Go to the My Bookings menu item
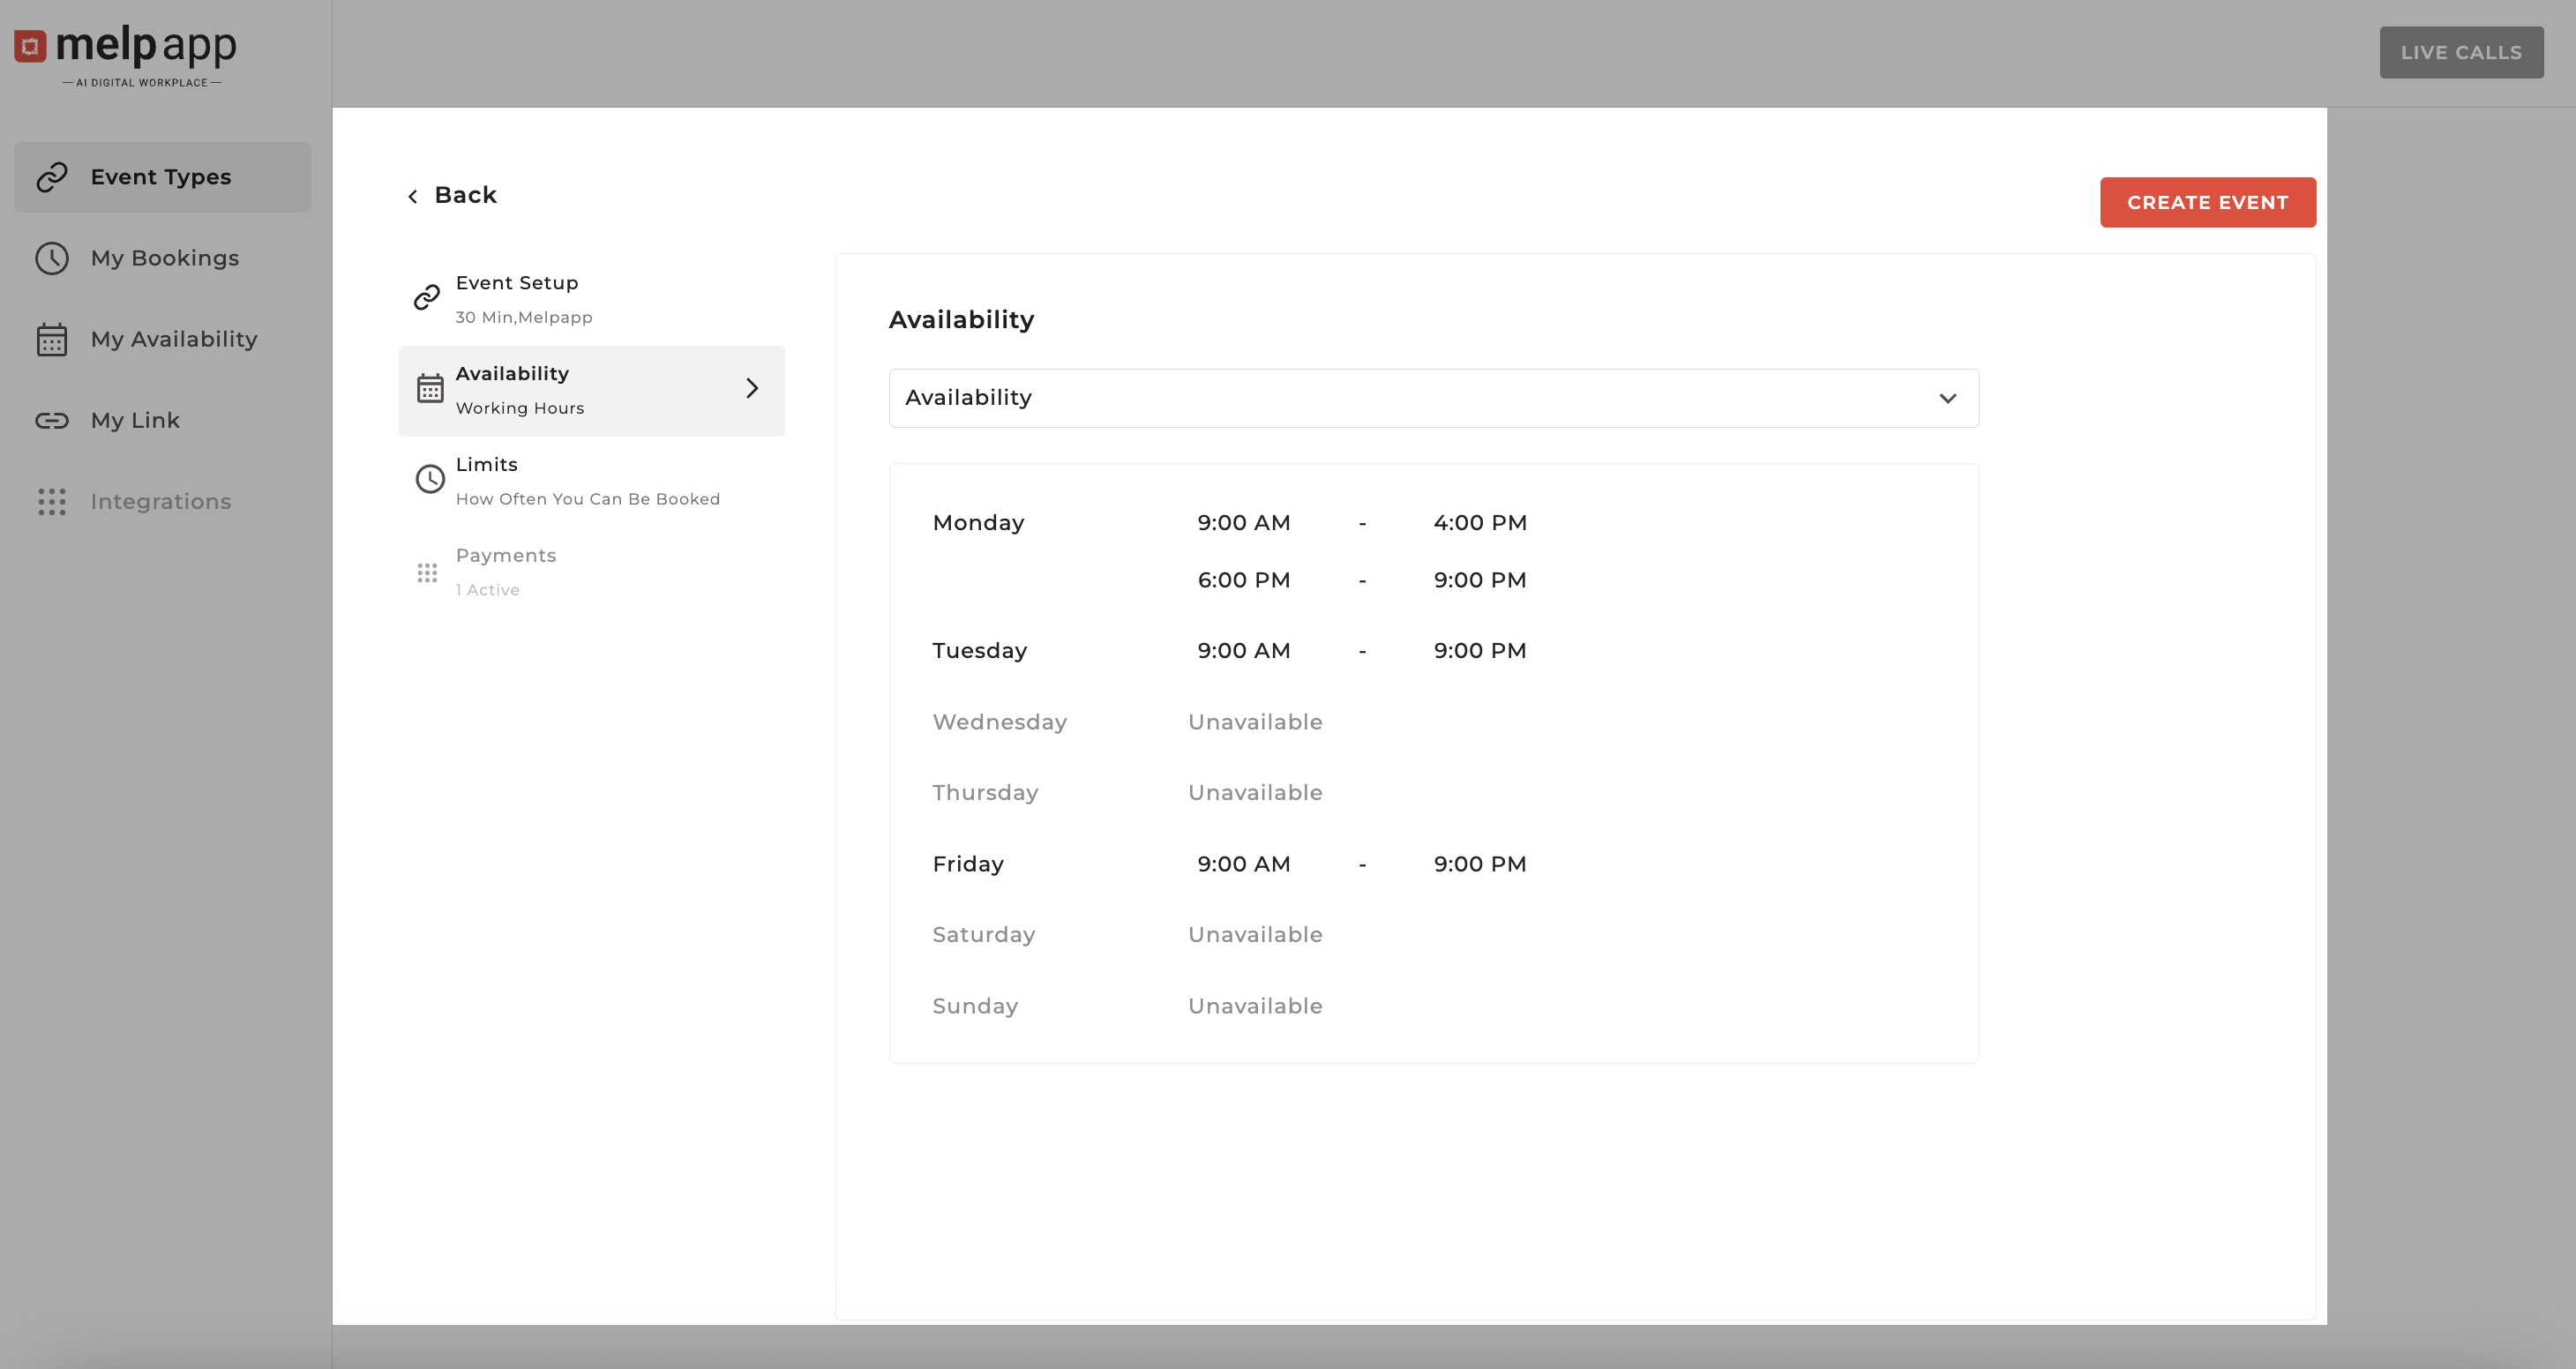 (165, 258)
